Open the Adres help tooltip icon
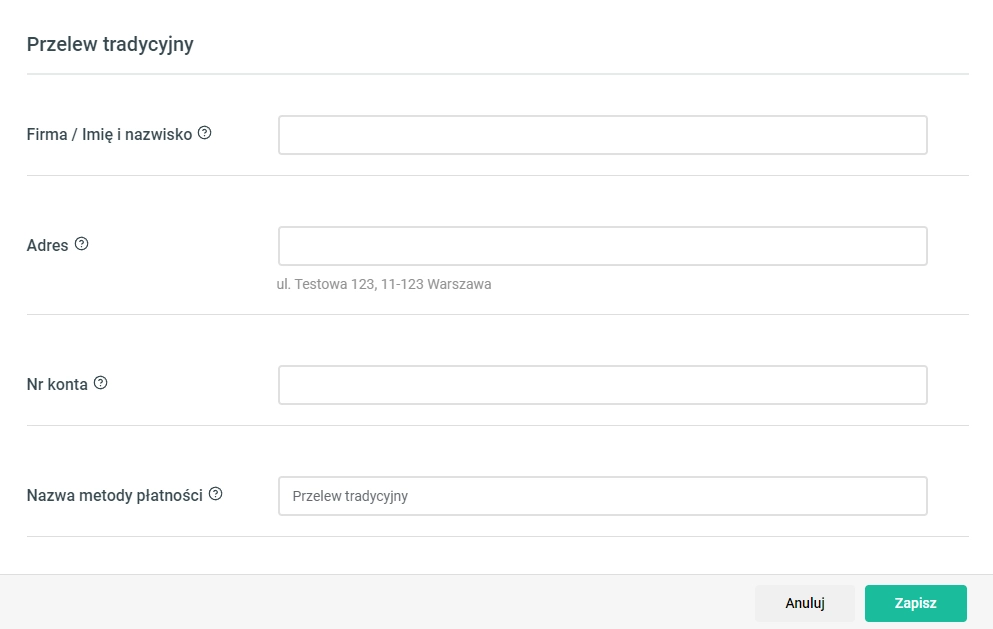This screenshot has width=993, height=629. pyautogui.click(x=82, y=244)
